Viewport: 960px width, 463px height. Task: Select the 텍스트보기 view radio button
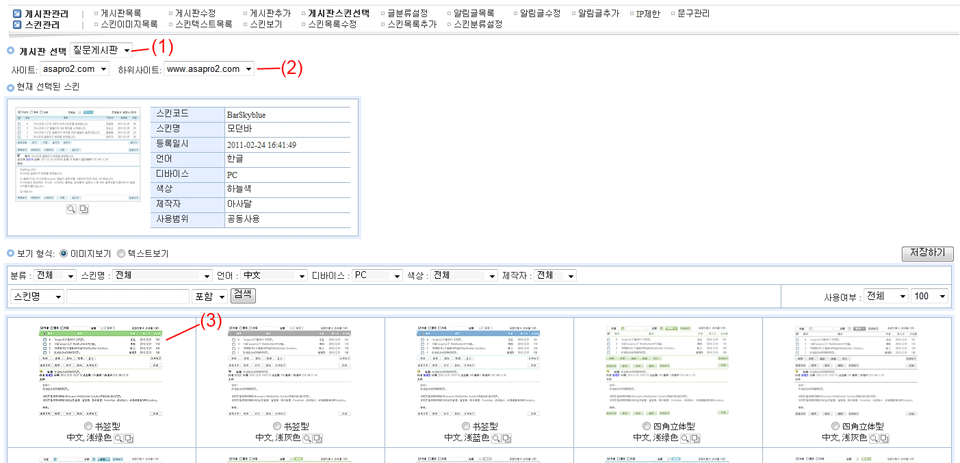[122, 254]
